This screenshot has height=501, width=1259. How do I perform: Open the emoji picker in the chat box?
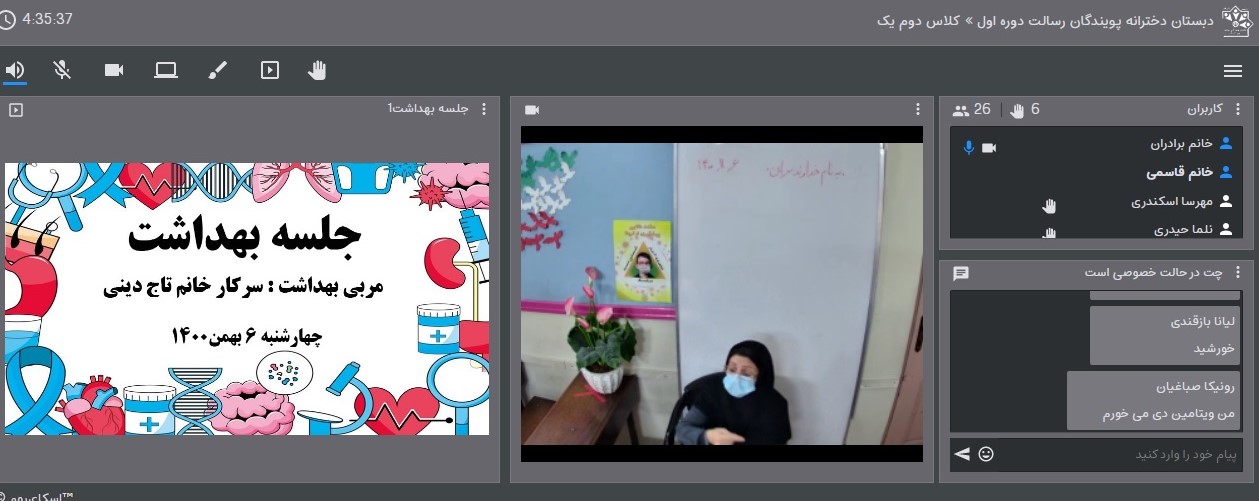(986, 454)
